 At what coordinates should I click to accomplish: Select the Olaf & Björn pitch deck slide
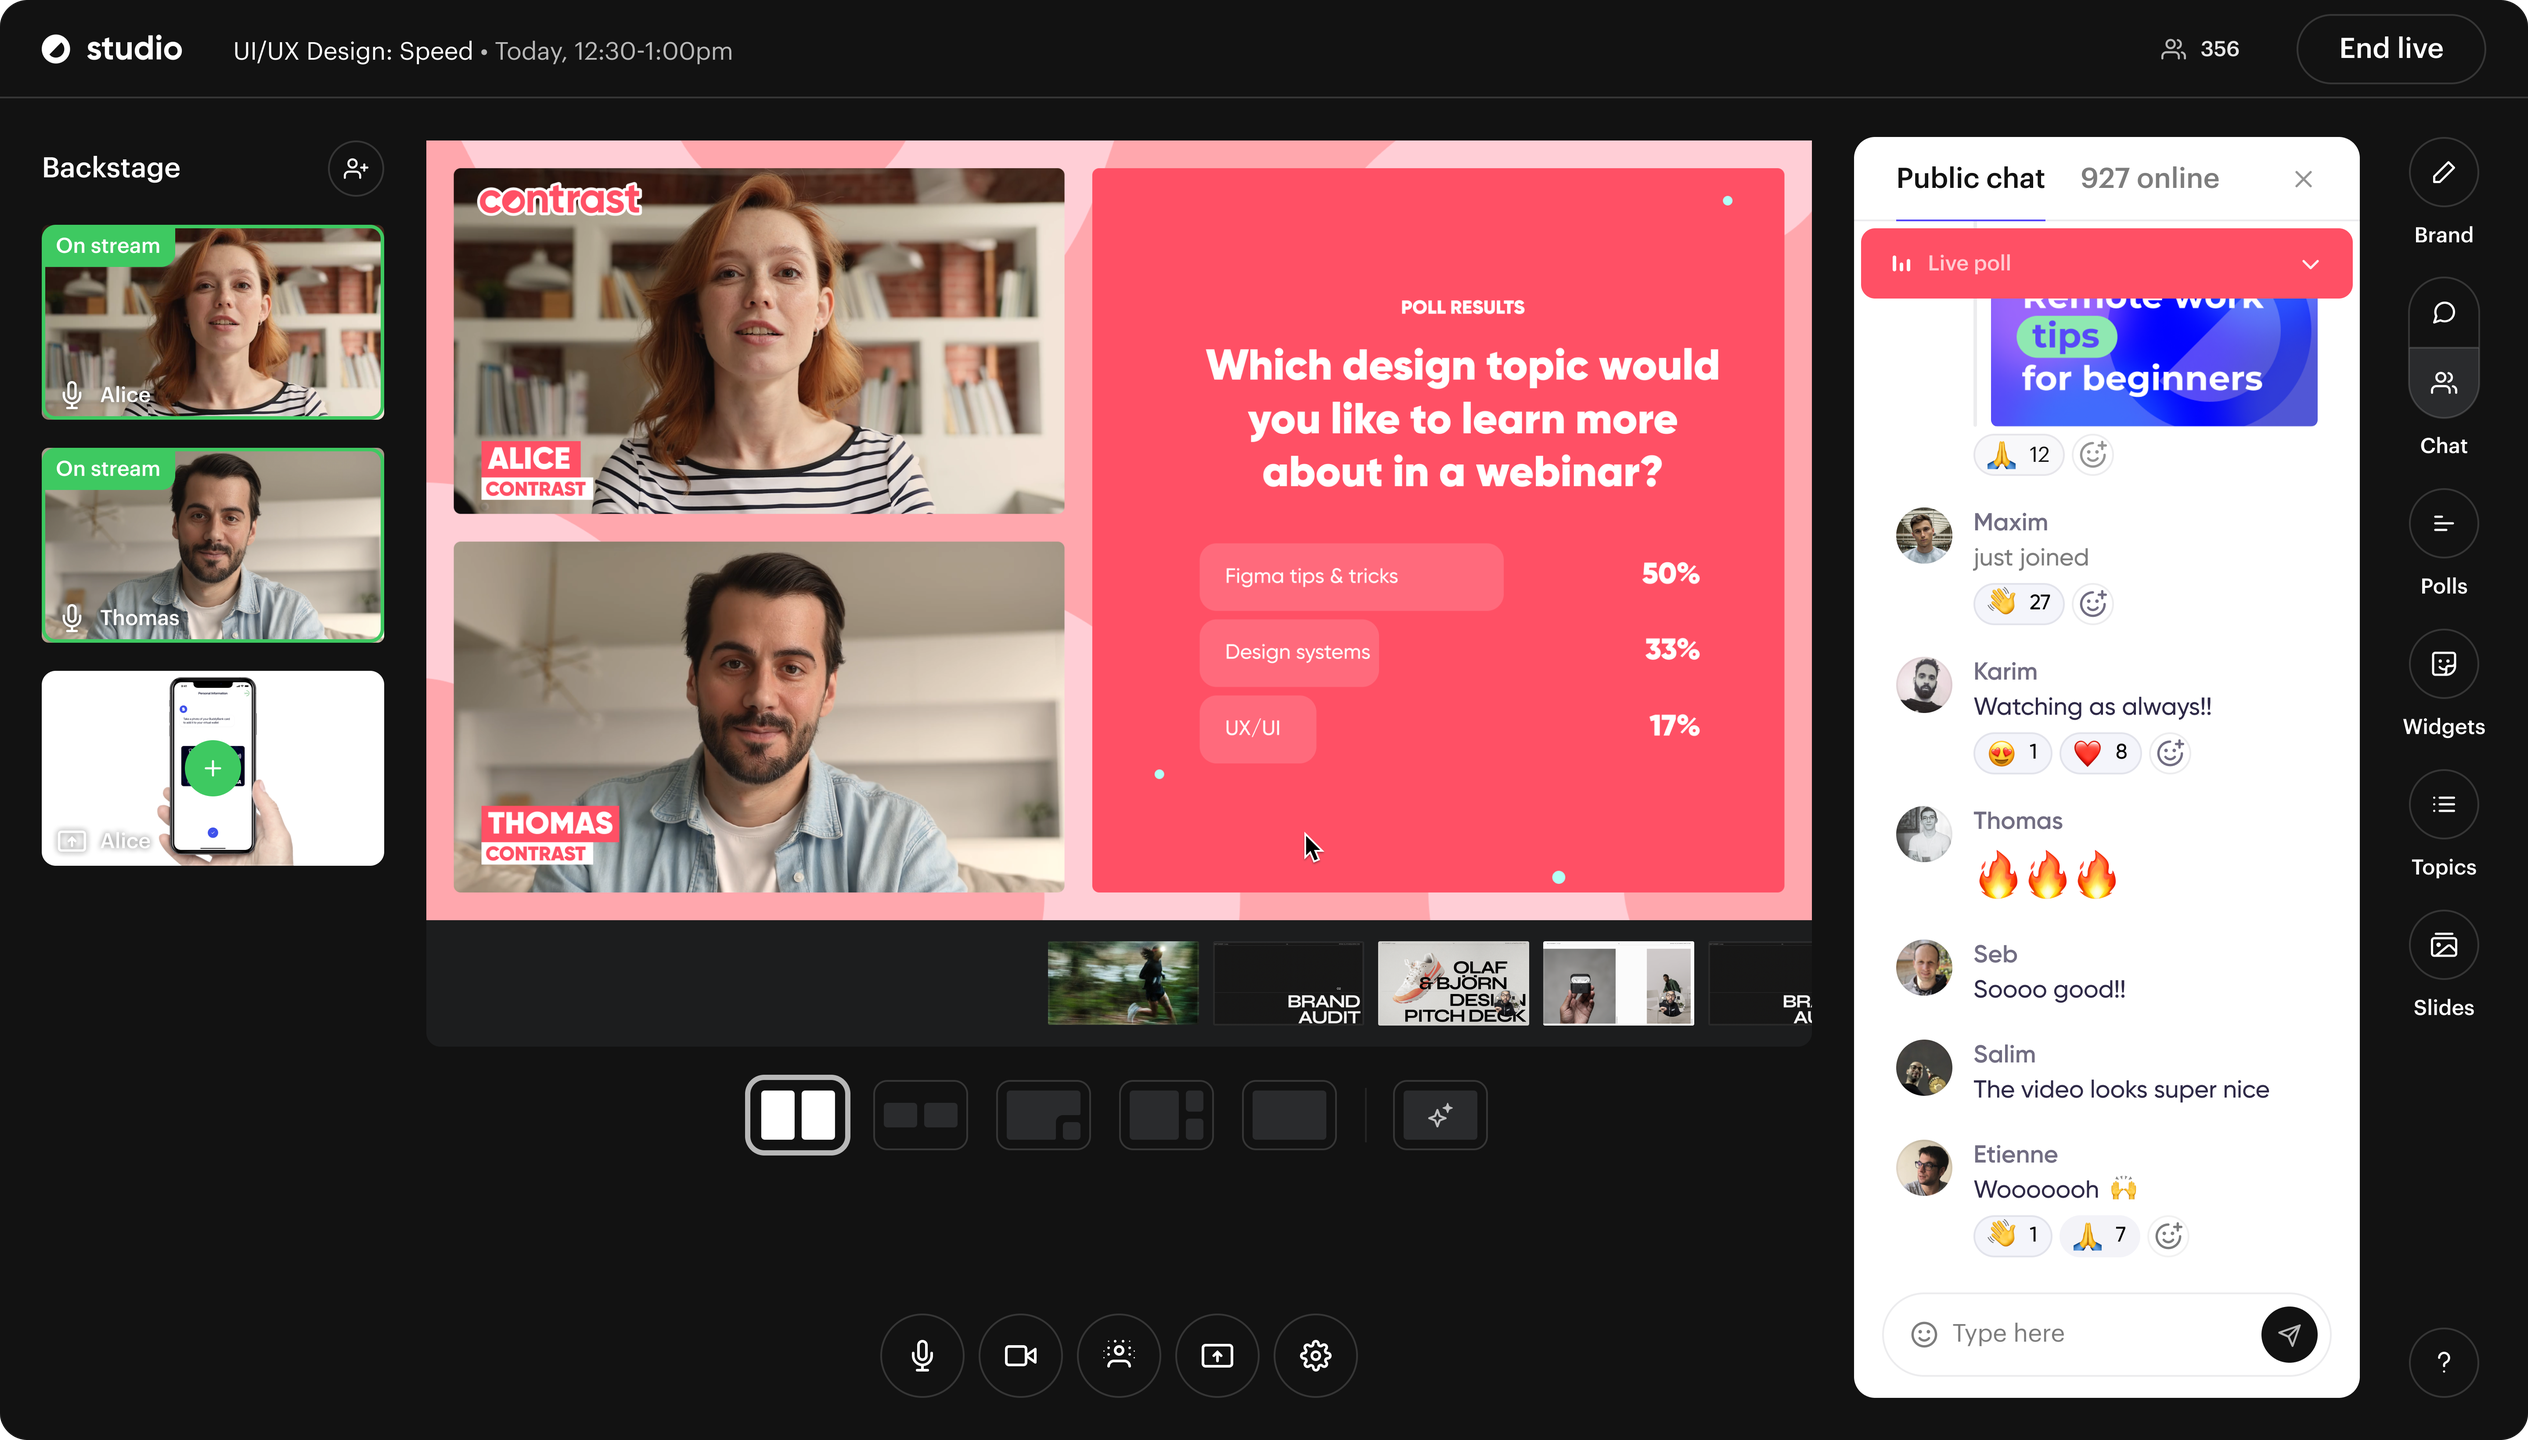coord(1452,983)
